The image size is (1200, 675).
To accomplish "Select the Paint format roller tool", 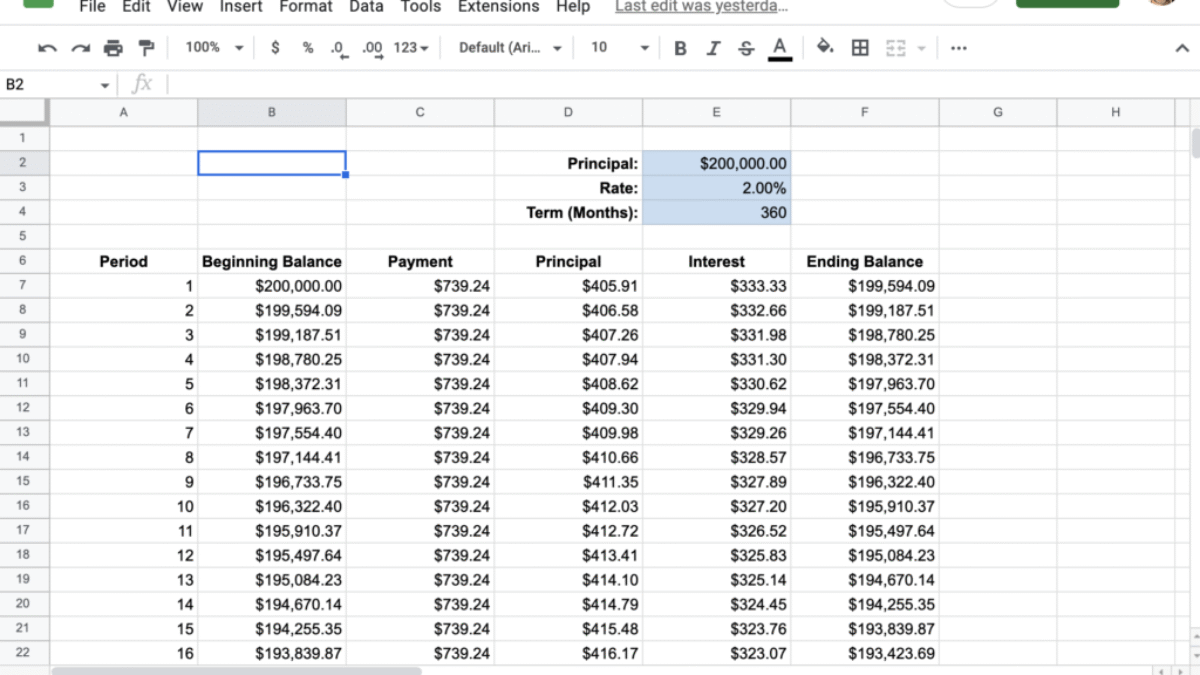I will point(146,48).
